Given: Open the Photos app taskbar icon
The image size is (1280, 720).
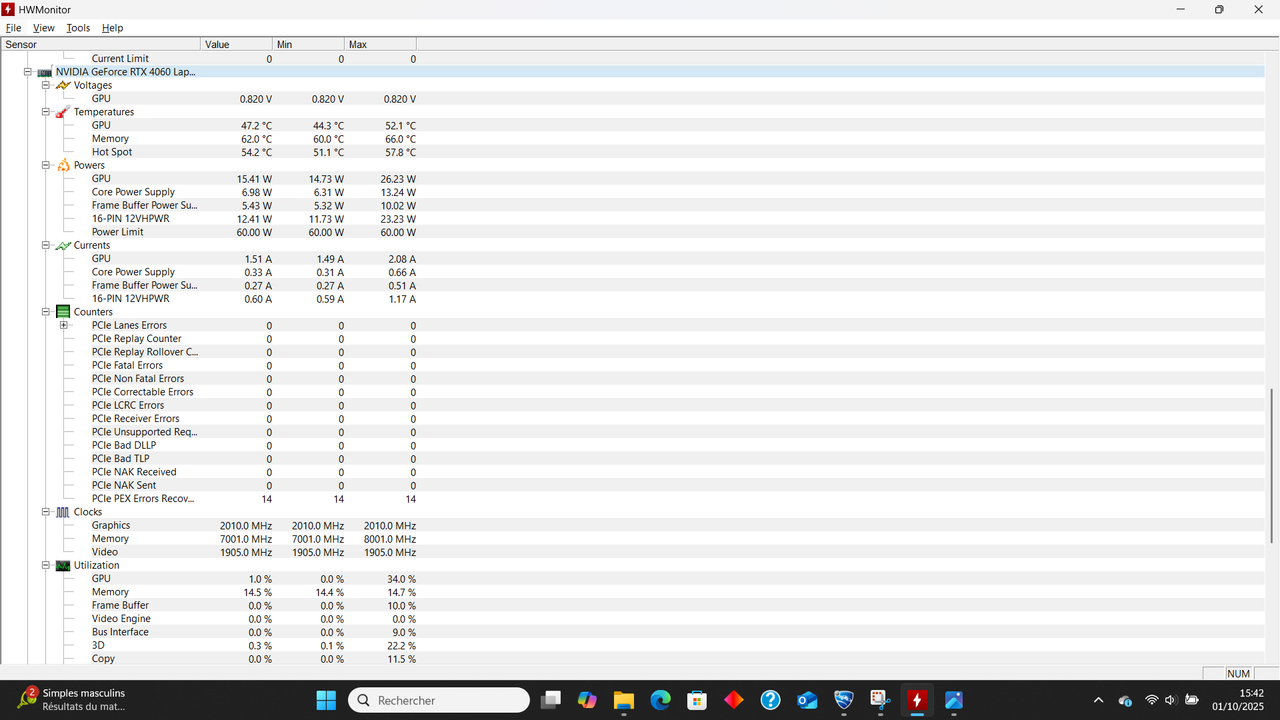Looking at the screenshot, I should tap(954, 700).
